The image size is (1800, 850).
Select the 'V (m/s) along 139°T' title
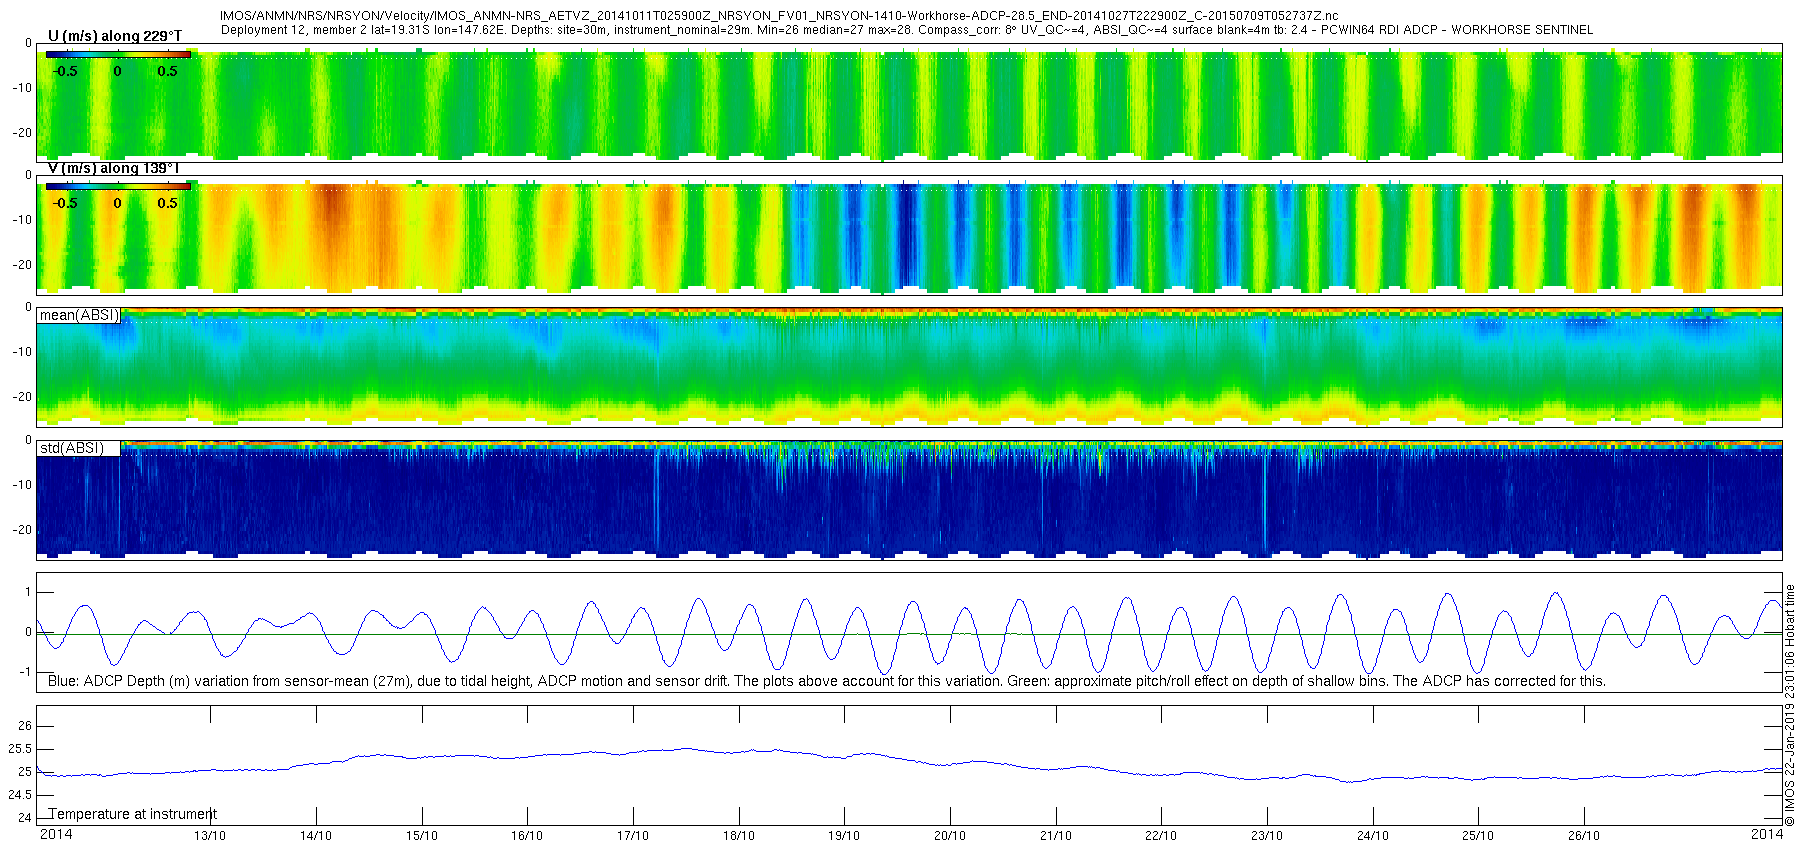(x=113, y=168)
